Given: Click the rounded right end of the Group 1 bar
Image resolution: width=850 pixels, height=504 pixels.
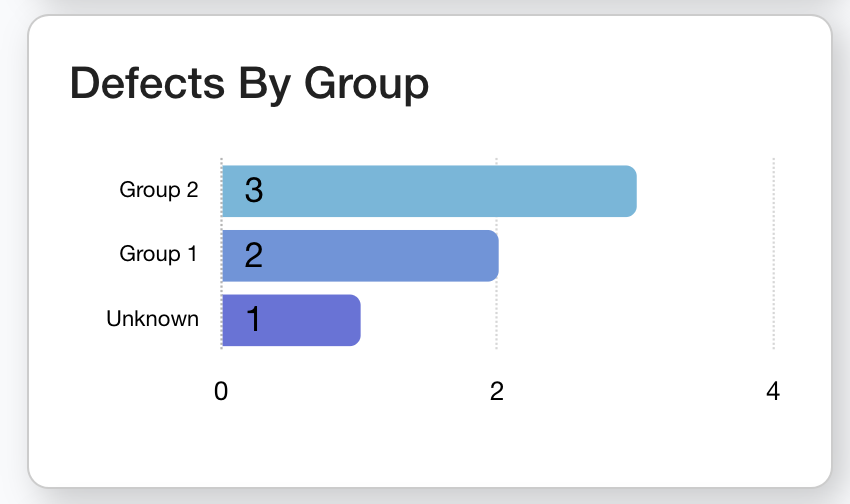Looking at the screenshot, I should [491, 255].
